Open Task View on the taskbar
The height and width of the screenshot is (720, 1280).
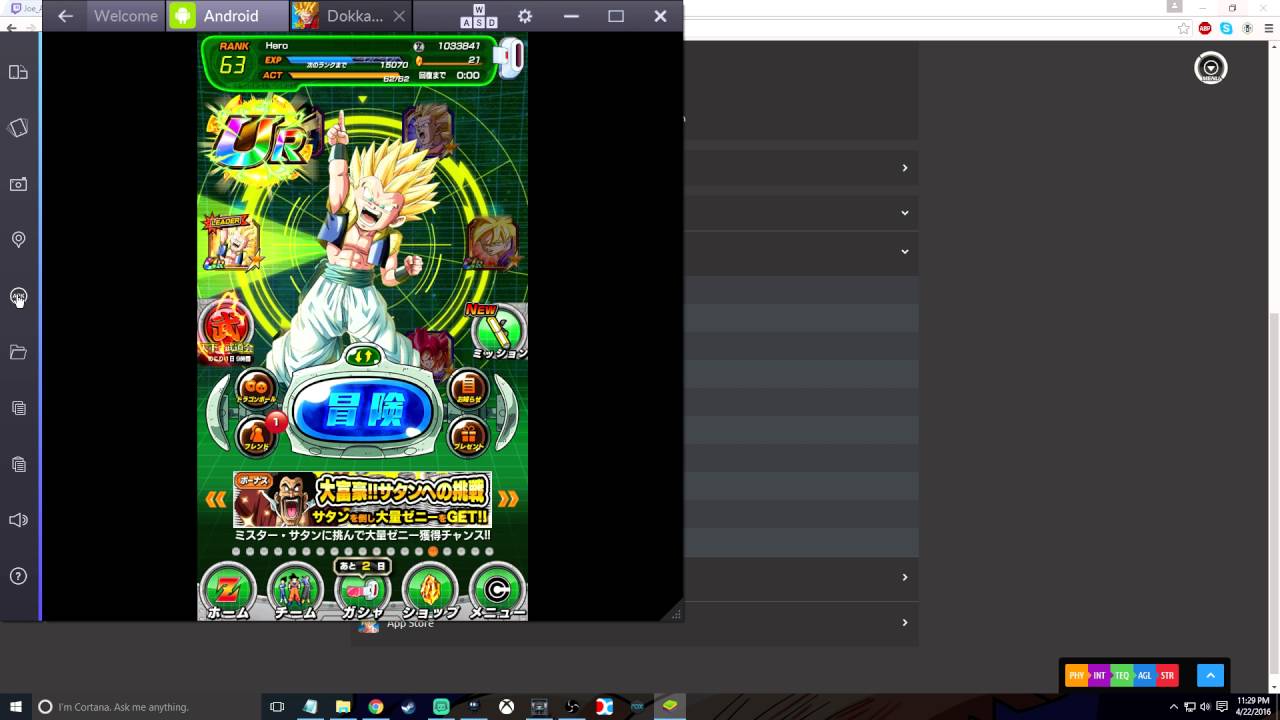point(277,707)
